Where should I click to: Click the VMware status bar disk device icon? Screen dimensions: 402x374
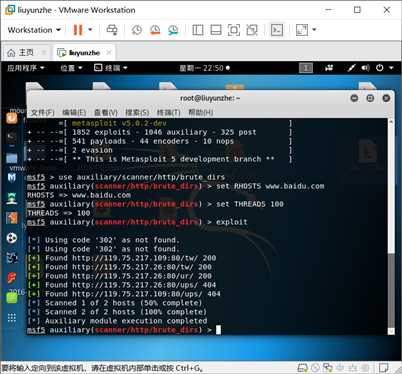pyautogui.click(x=303, y=368)
